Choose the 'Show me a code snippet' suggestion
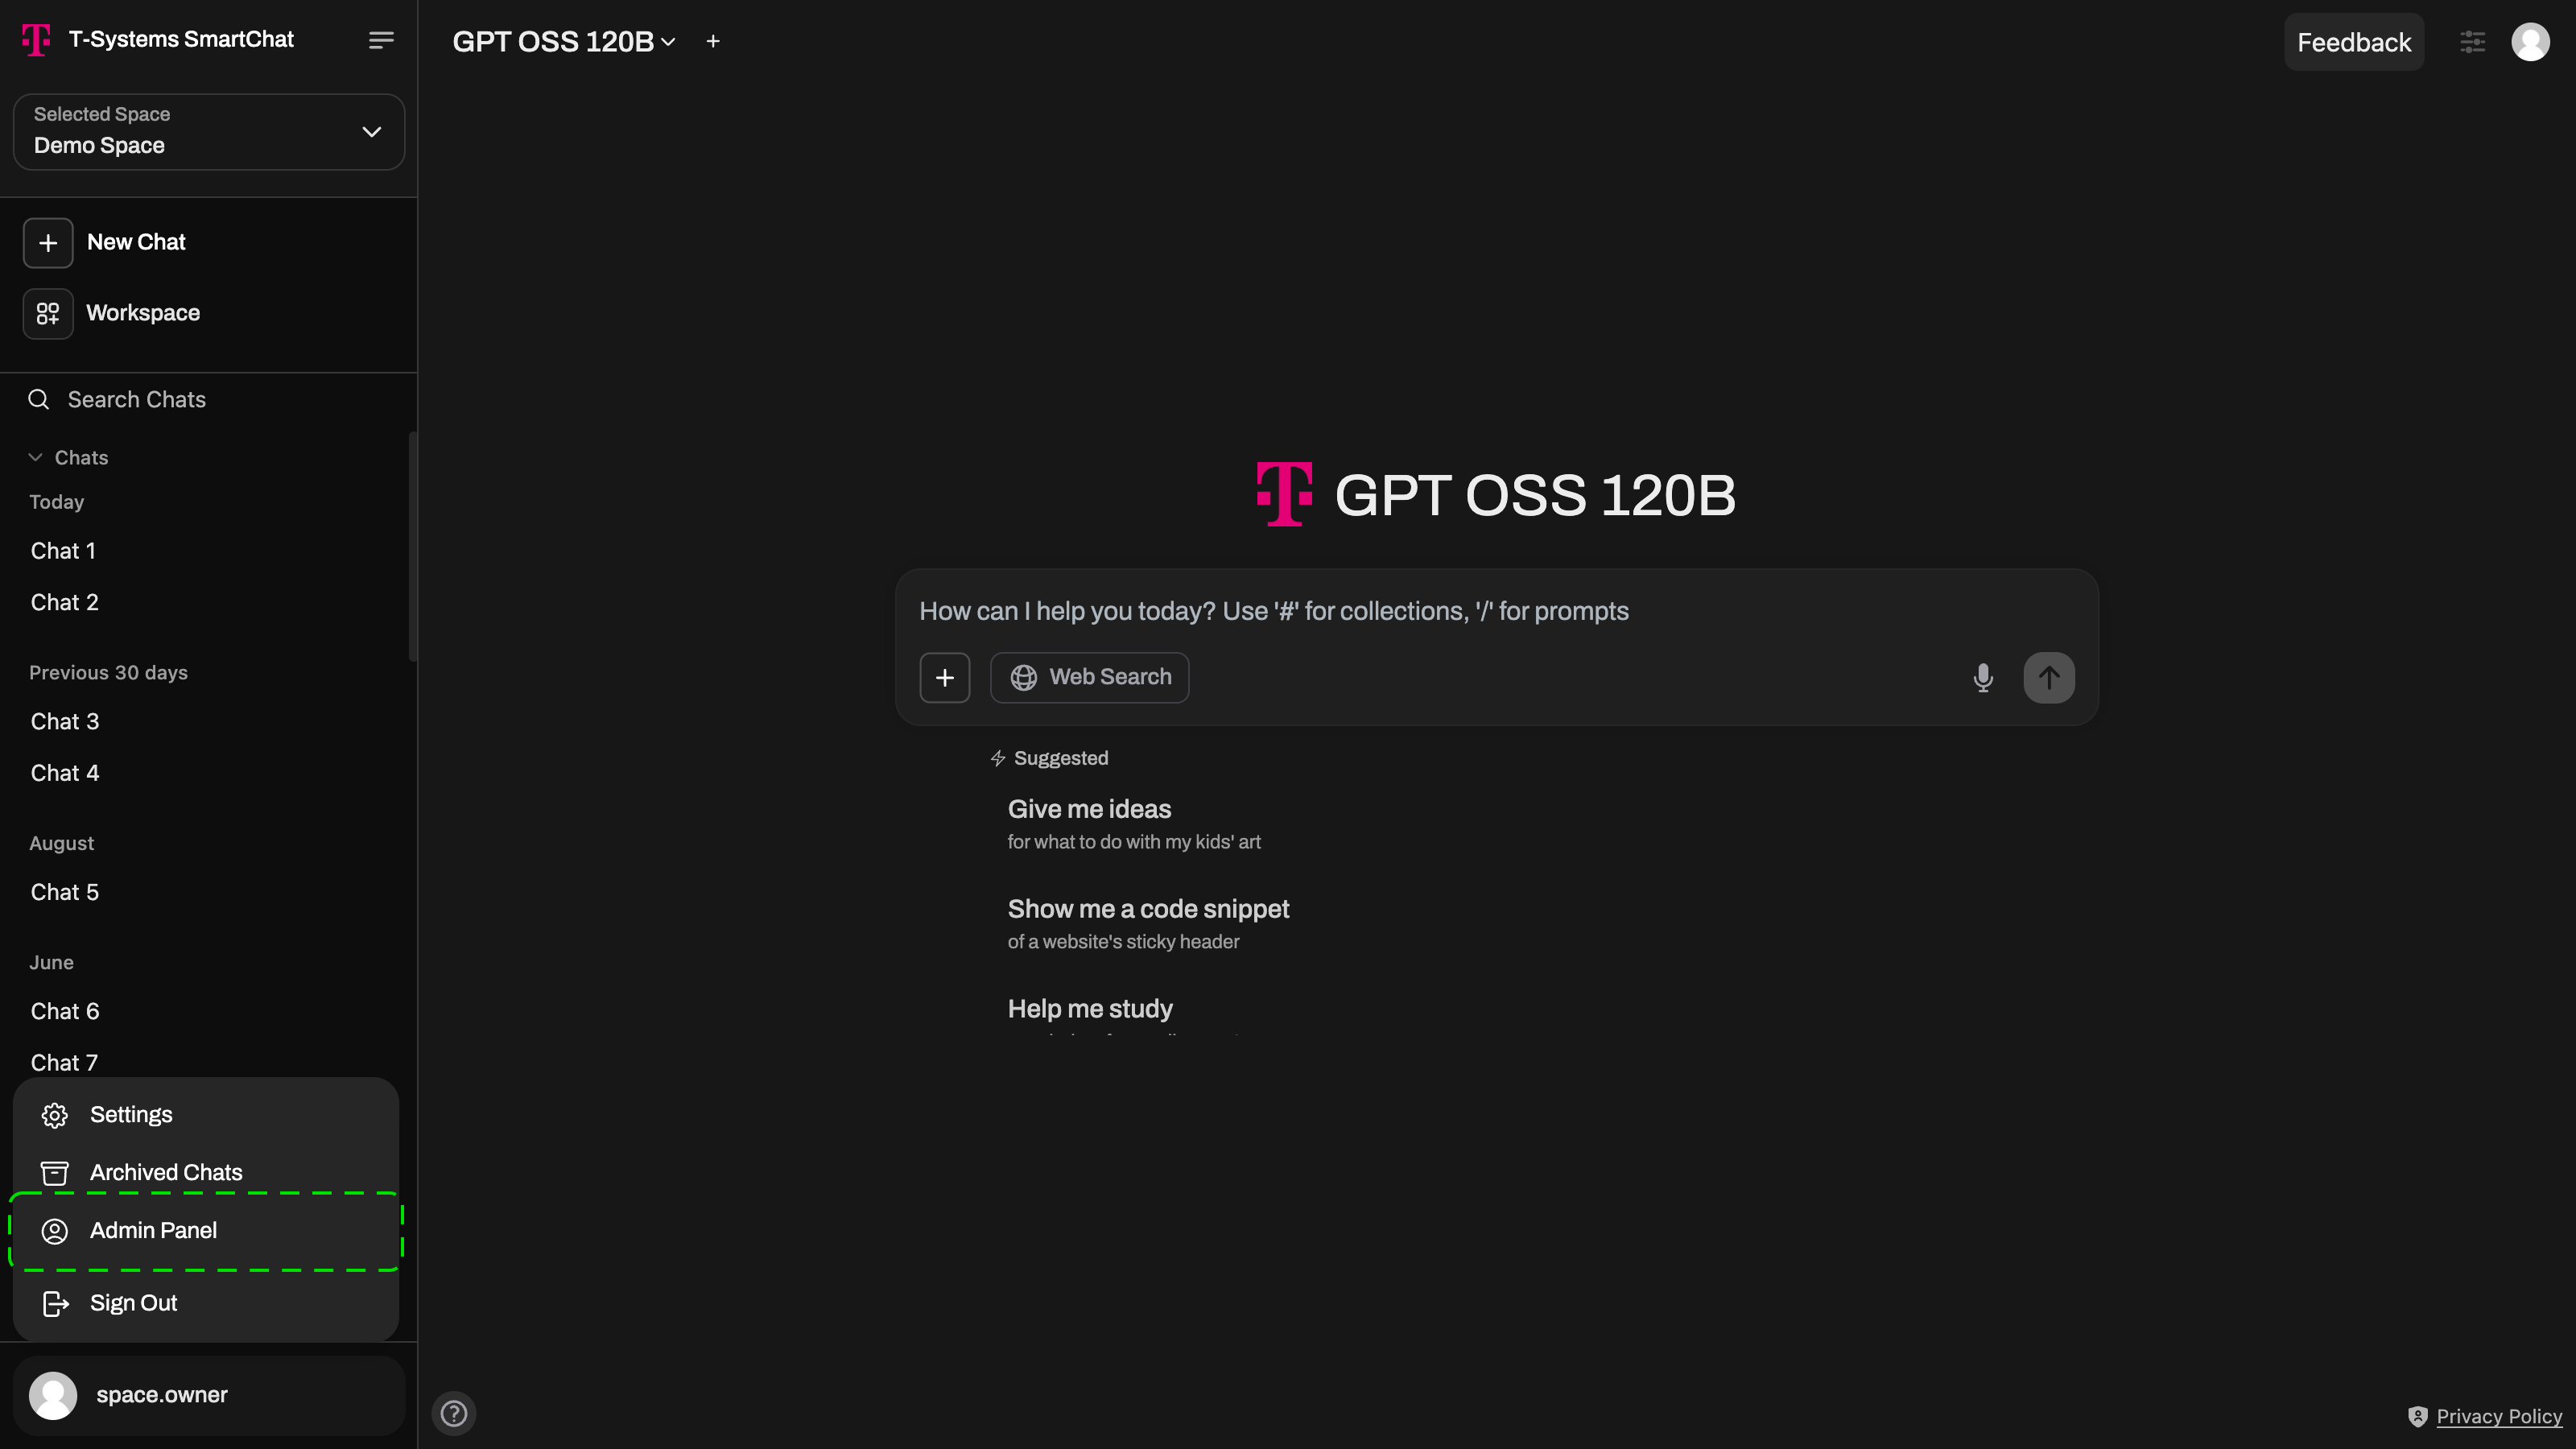This screenshot has width=2576, height=1449. pyautogui.click(x=1148, y=924)
